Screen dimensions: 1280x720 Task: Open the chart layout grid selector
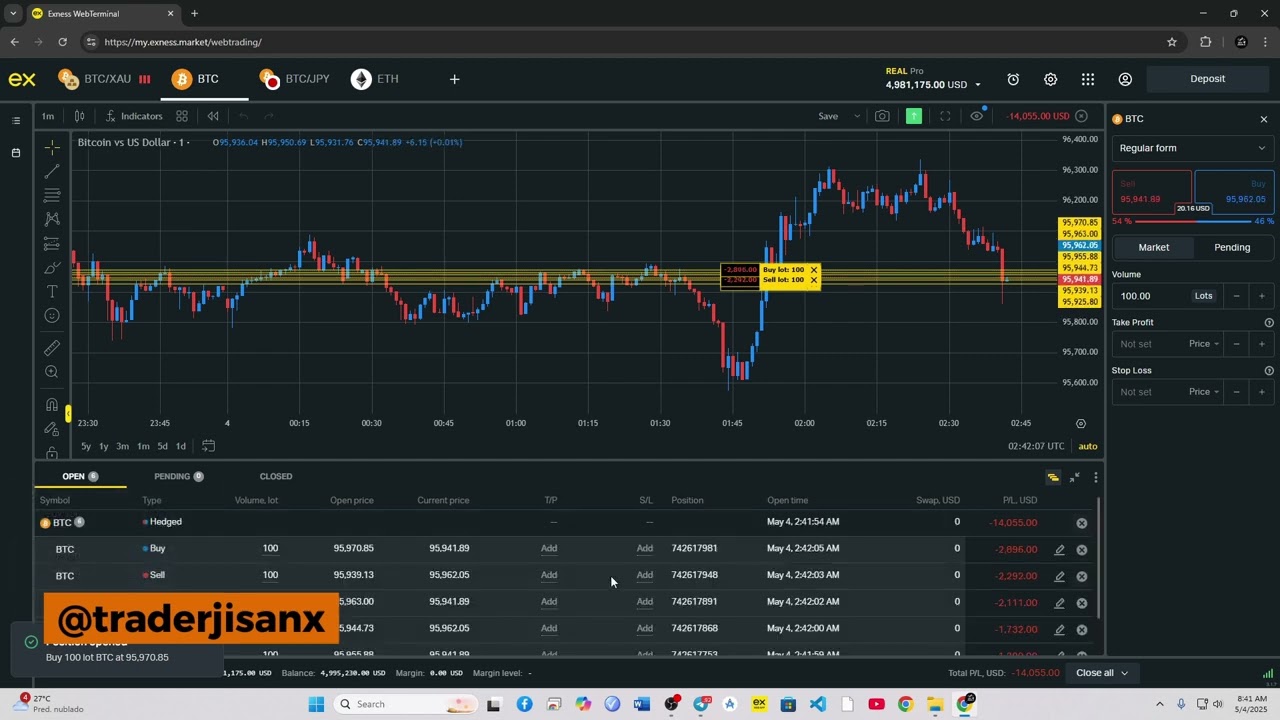point(182,116)
